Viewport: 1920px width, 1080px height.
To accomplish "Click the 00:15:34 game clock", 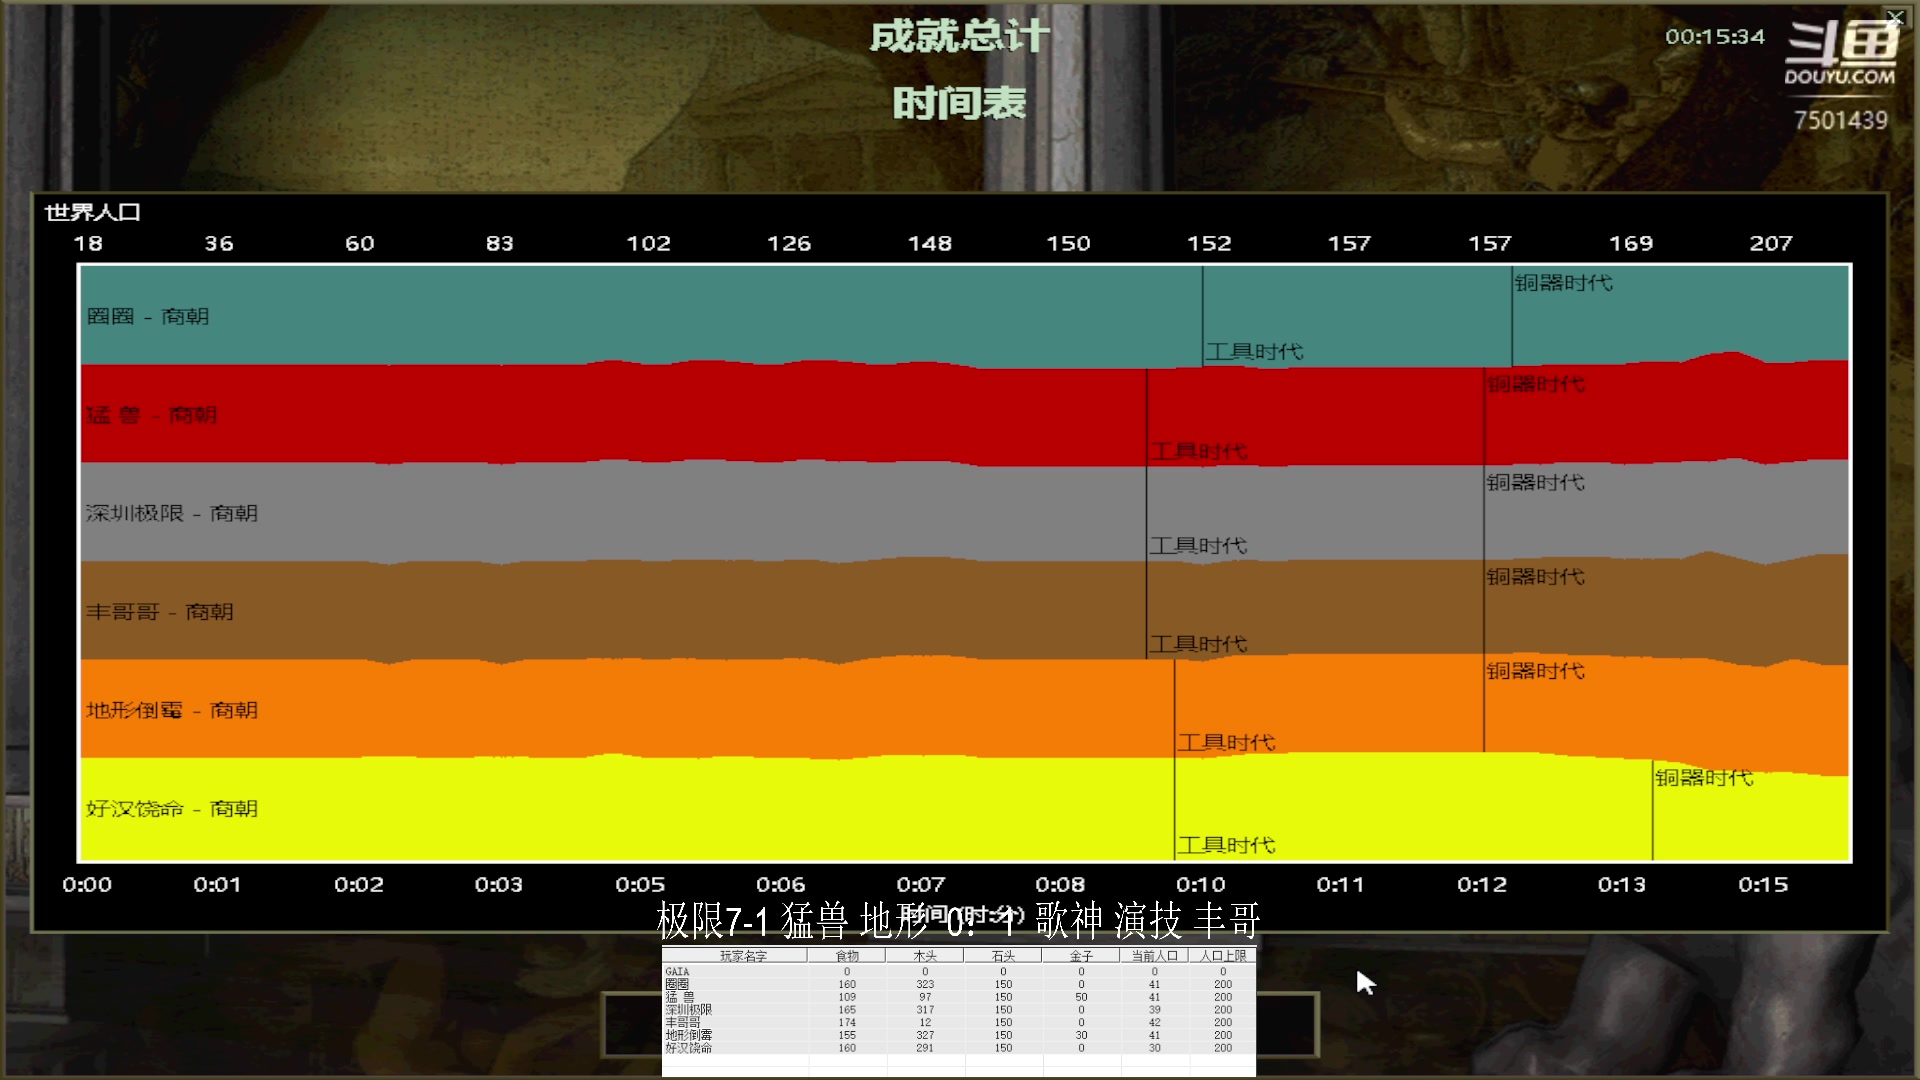I will (x=1715, y=37).
